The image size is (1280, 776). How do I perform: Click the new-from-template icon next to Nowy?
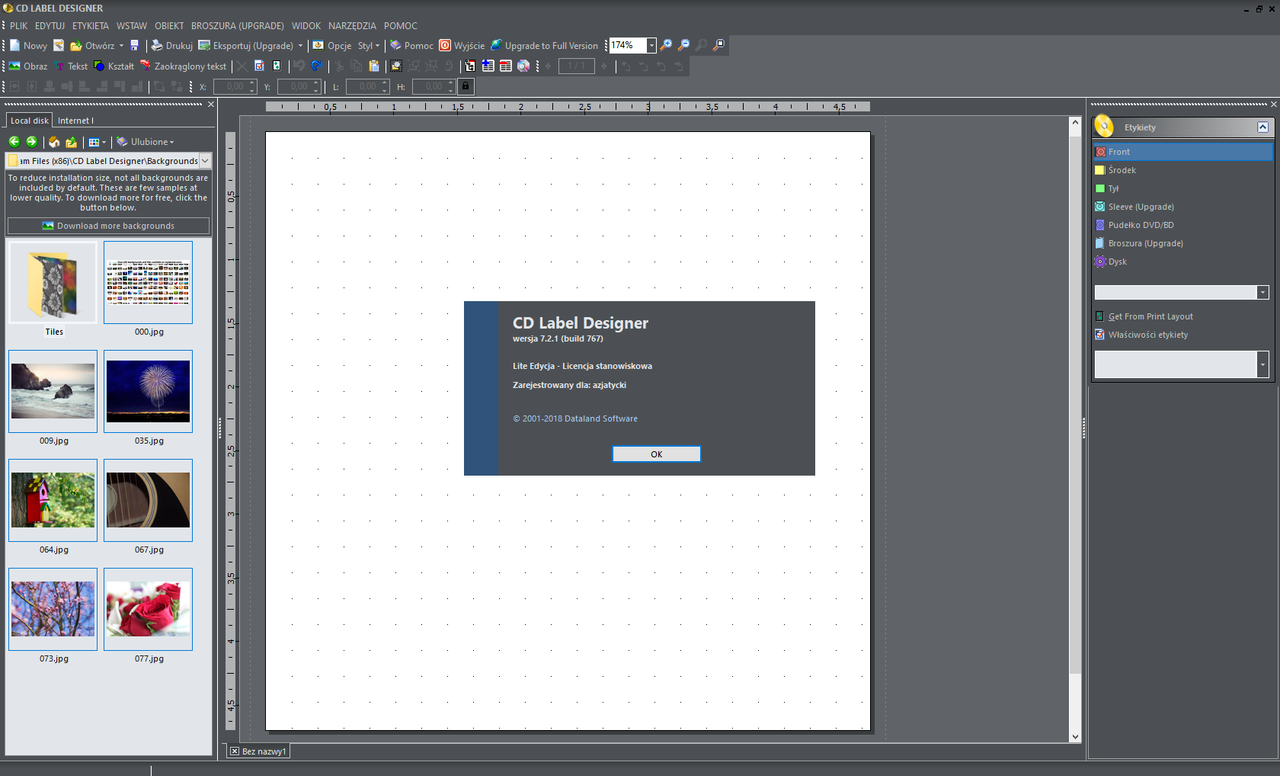(x=59, y=45)
